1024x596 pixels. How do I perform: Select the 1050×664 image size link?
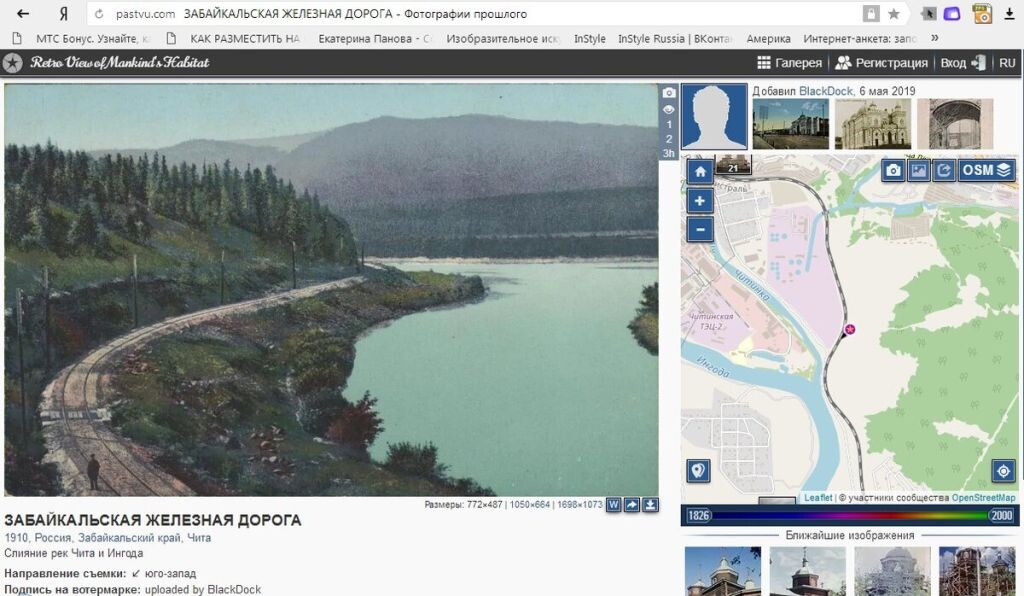(530, 505)
